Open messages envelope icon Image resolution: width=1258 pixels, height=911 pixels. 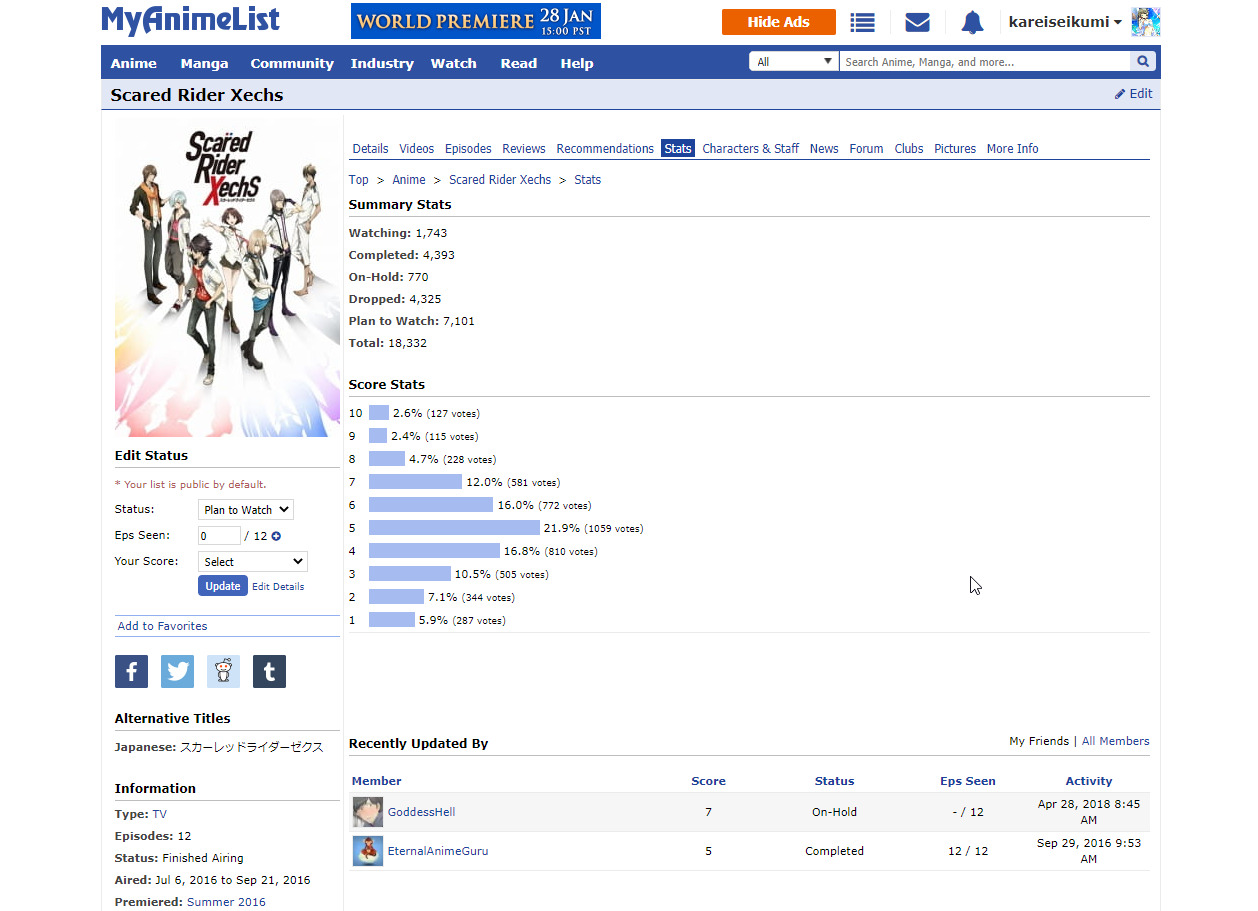click(917, 22)
